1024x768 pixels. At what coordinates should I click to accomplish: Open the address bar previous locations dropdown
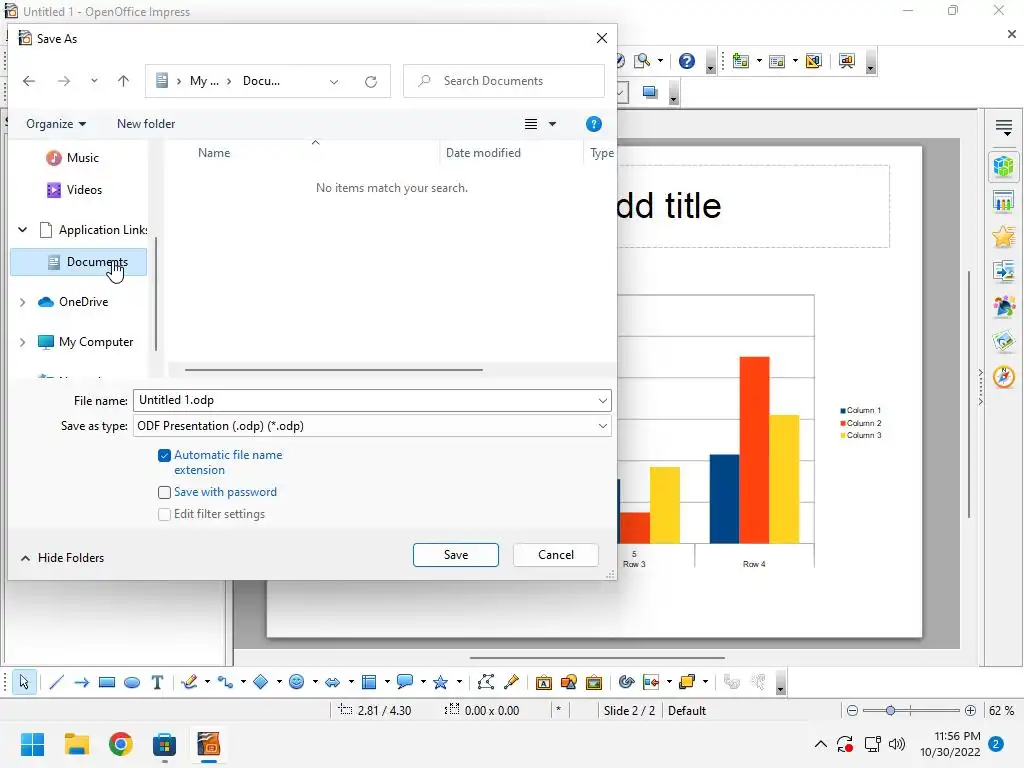334,82
